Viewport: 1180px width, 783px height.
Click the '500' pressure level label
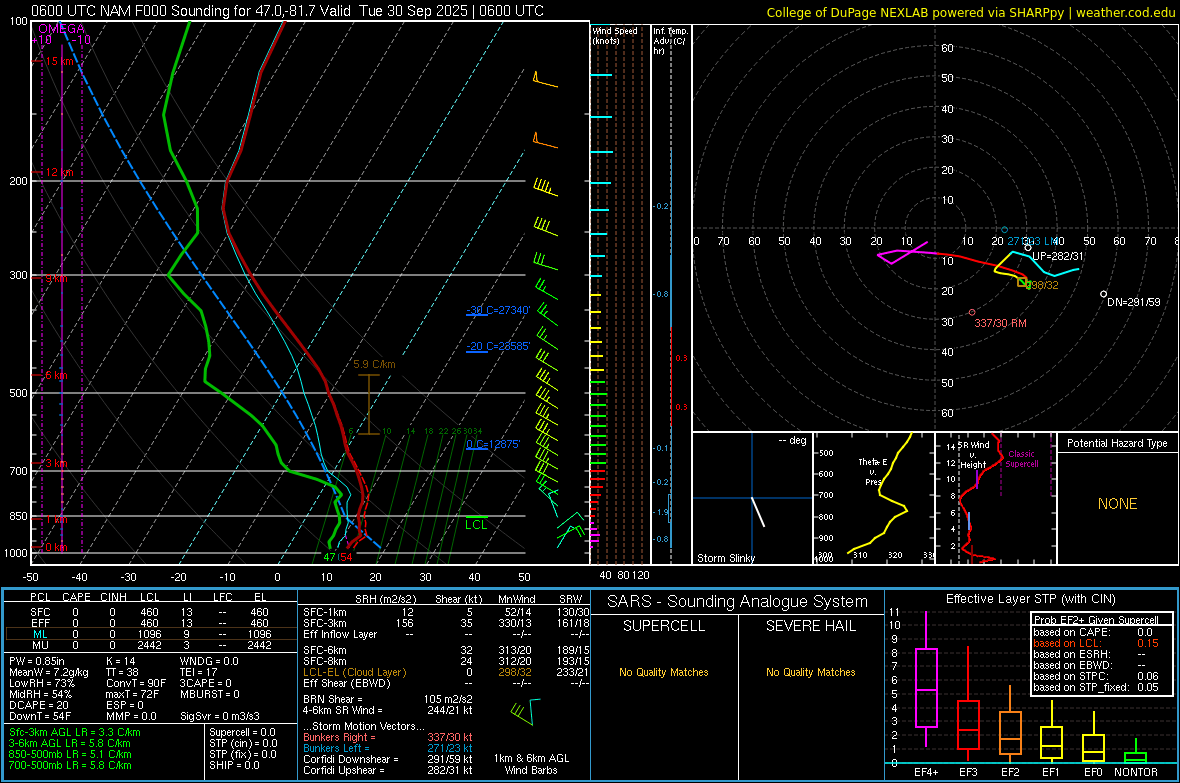[18, 393]
